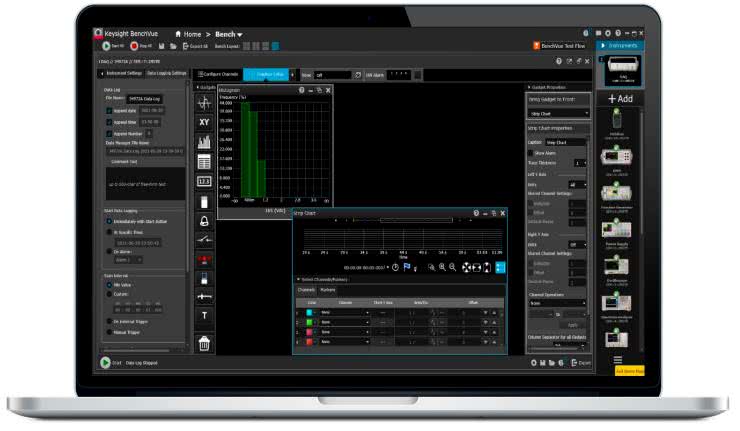Click the histogram gadget icon in sidebar

point(204,142)
